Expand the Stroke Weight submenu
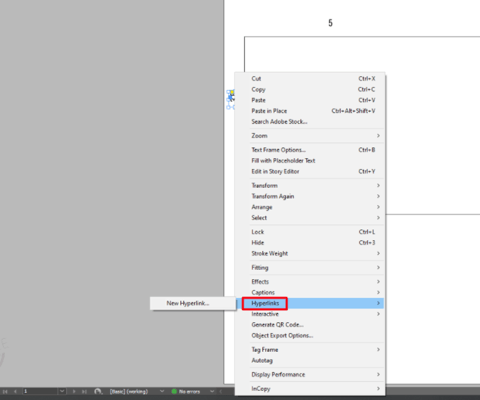The height and width of the screenshot is (400, 480). pyautogui.click(x=310, y=253)
